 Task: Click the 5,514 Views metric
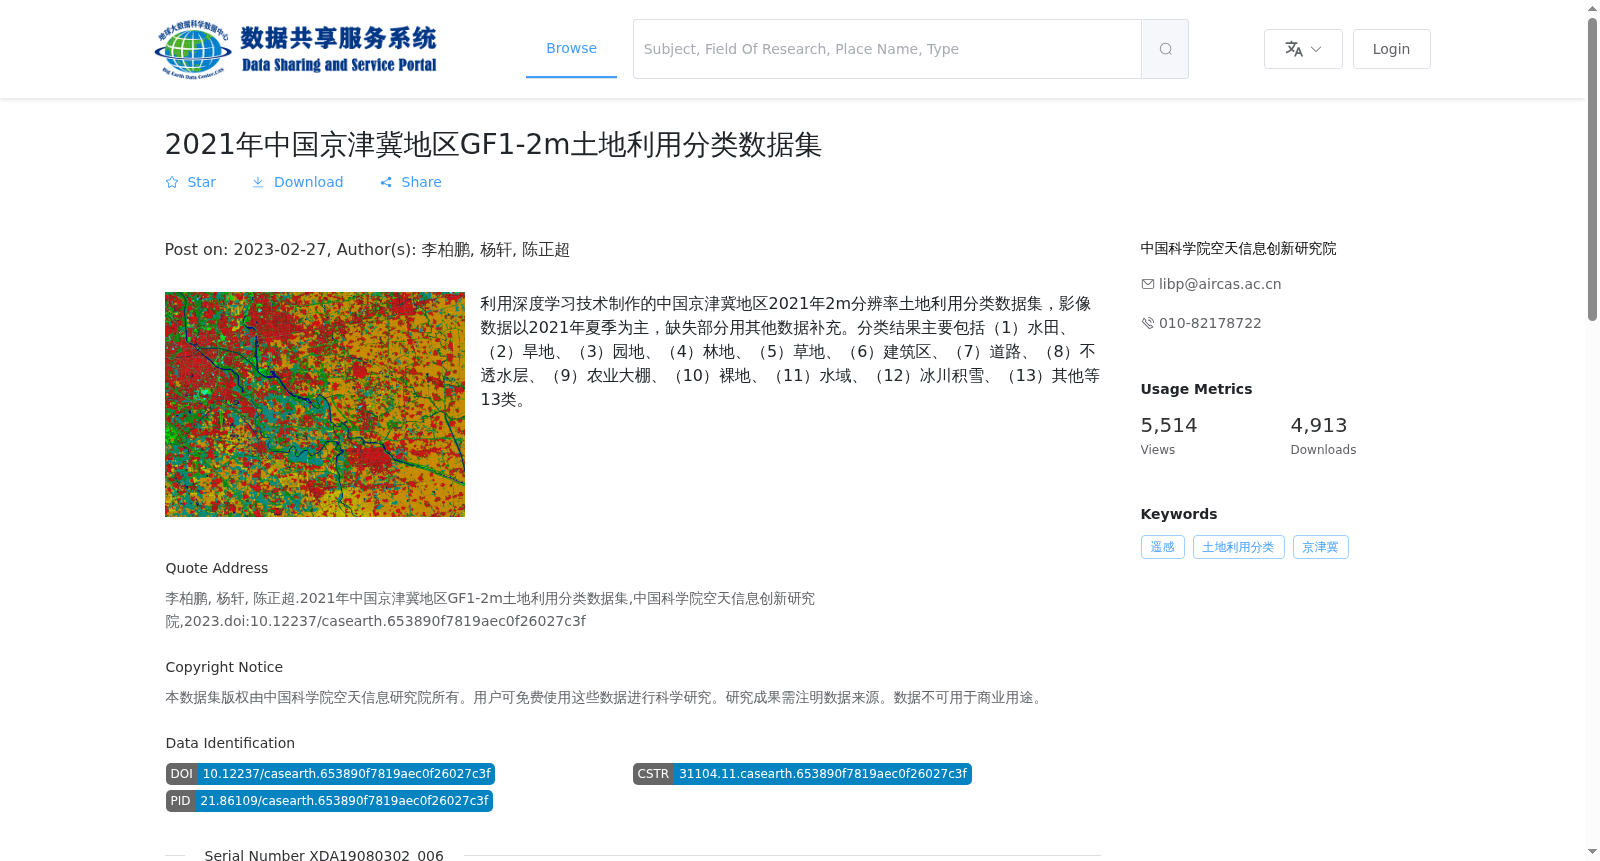[x=1169, y=436]
